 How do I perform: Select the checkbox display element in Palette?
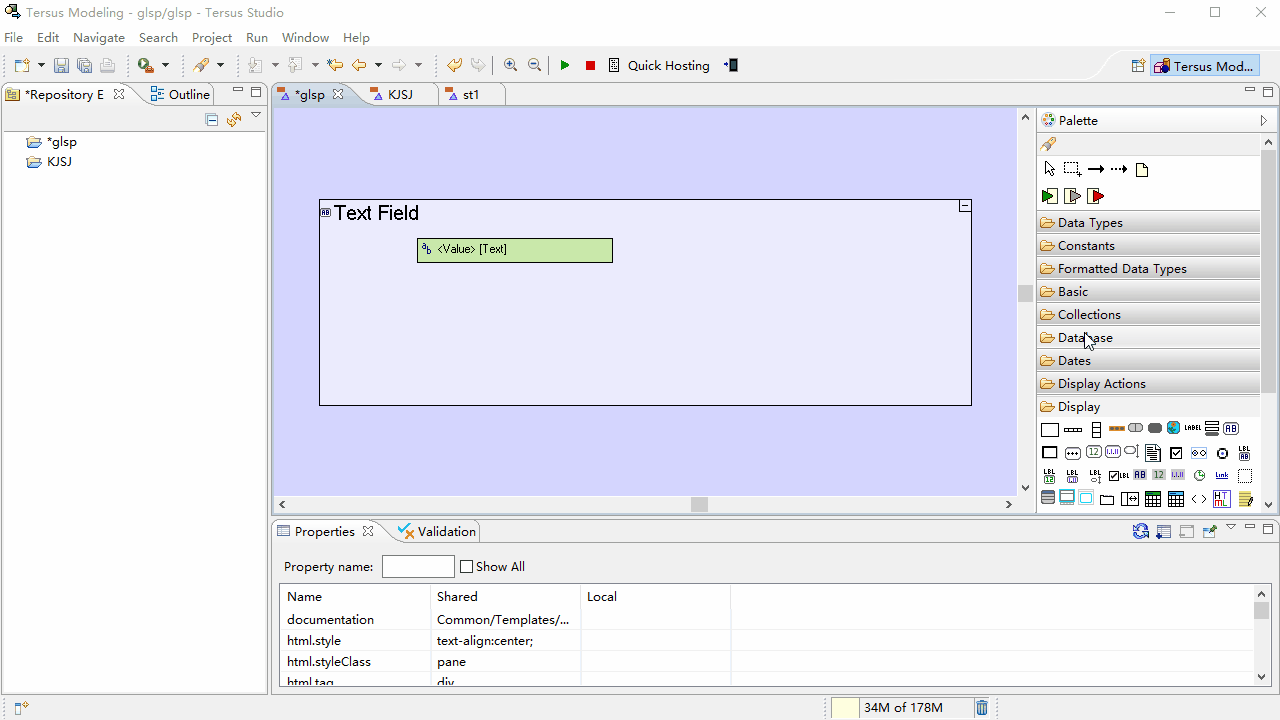click(x=1176, y=453)
